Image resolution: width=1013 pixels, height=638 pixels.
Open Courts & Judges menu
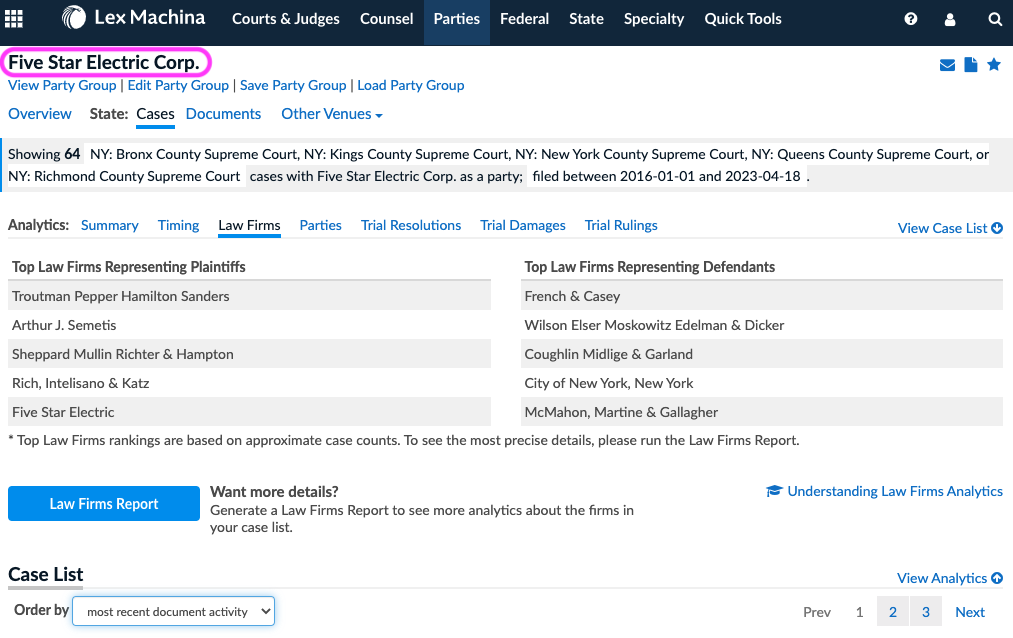pos(285,19)
